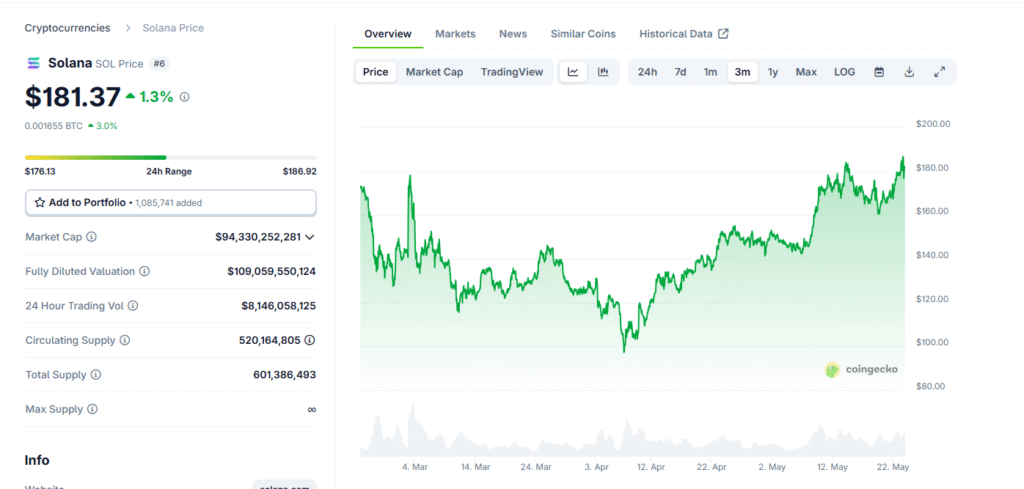Click the price chart peak near 22. May
Viewport: 1024px width, 489px height.
click(903, 157)
